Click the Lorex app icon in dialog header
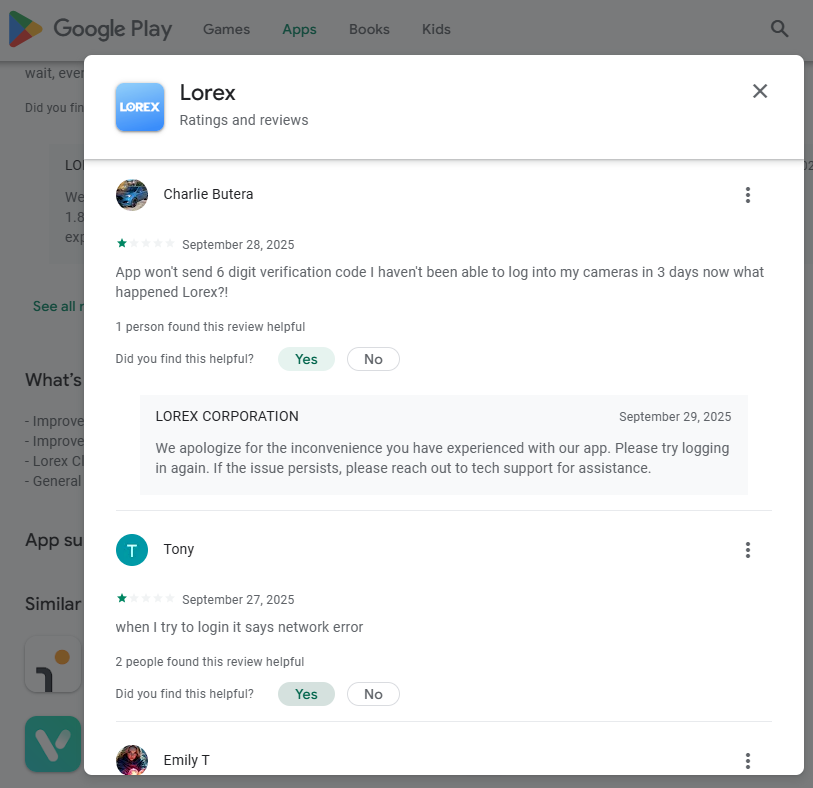Viewport: 813px width, 788px height. point(140,107)
